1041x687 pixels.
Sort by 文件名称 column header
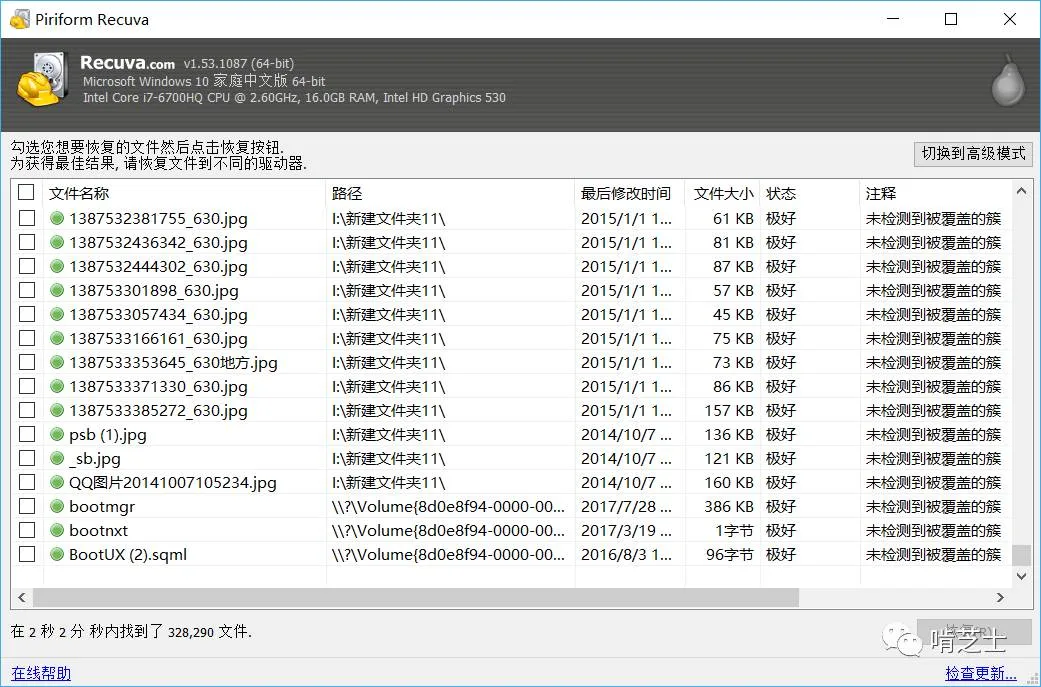pos(184,193)
